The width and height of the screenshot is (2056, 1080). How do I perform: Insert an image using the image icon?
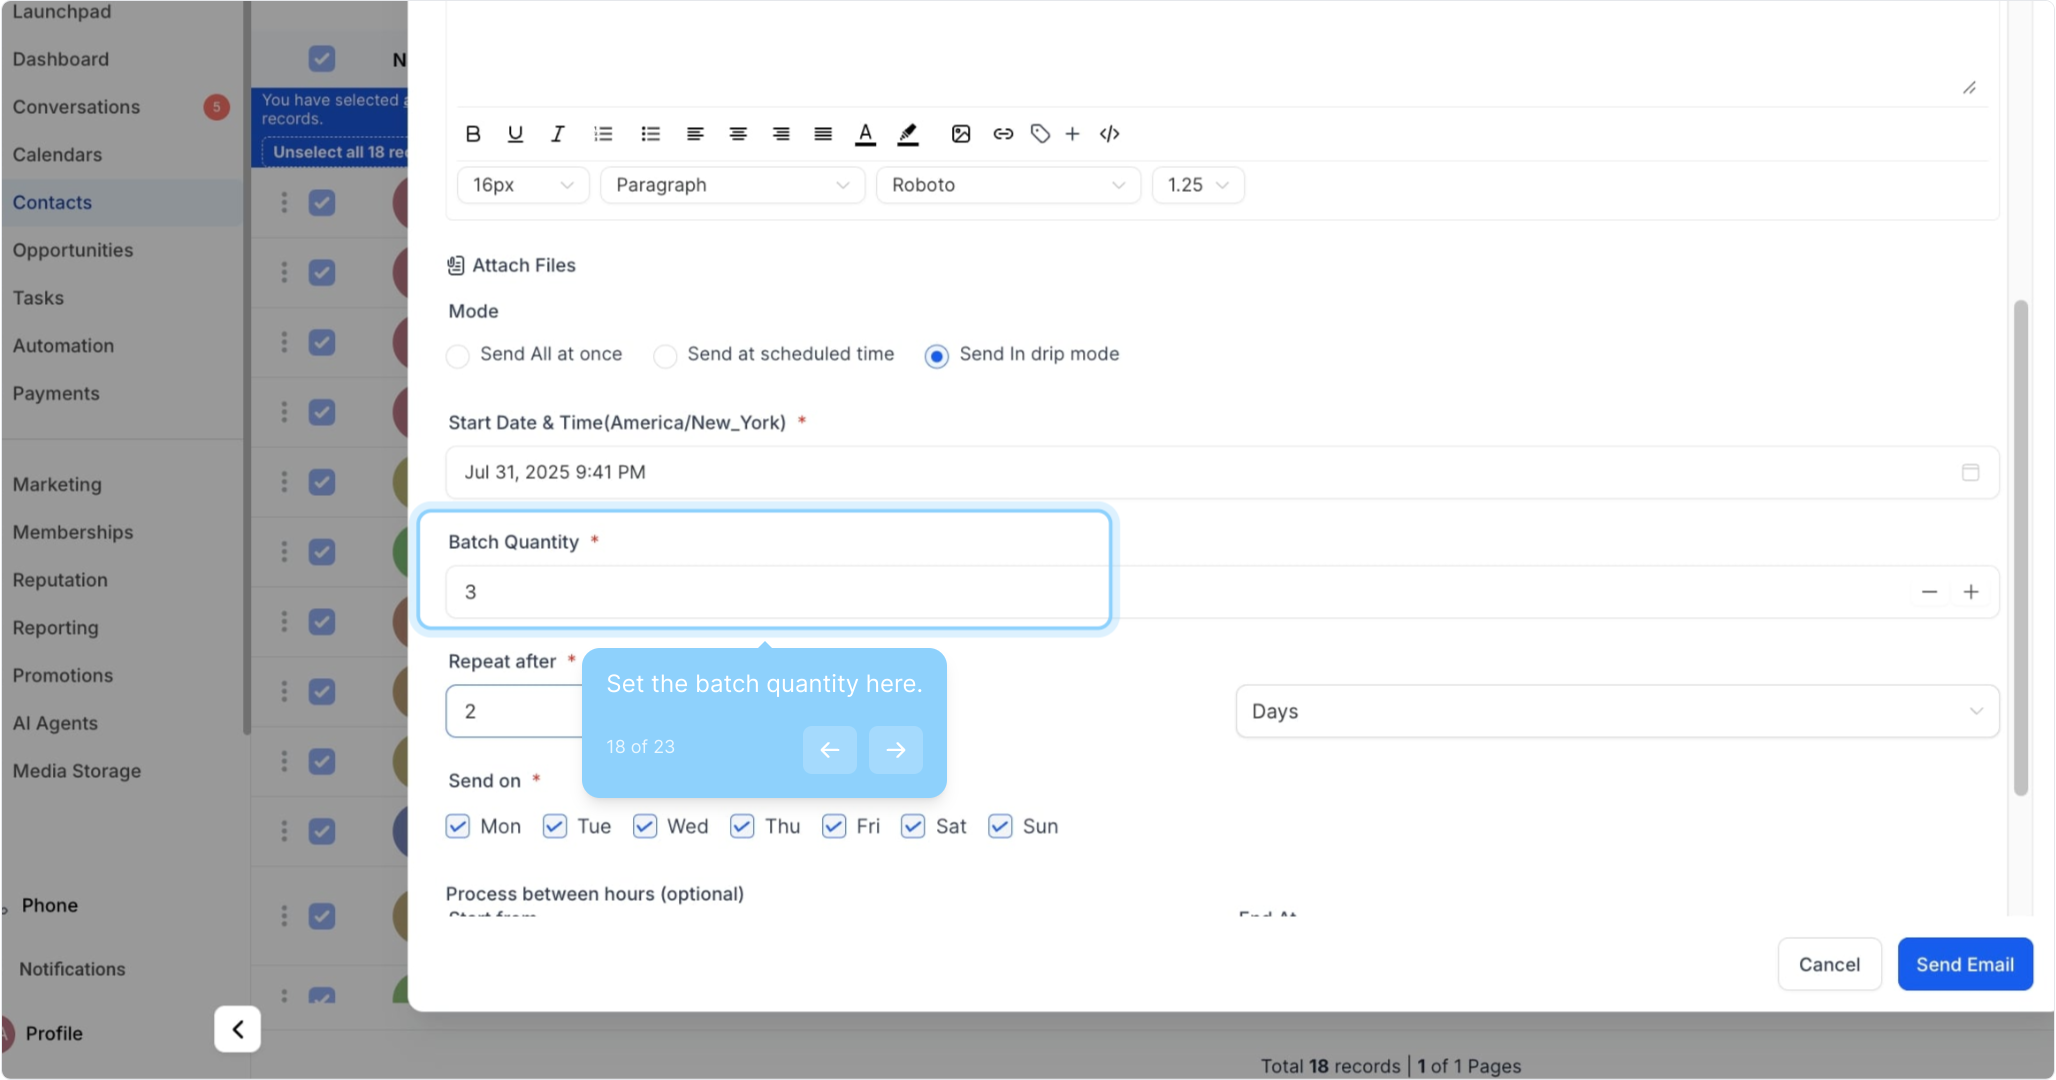click(x=961, y=134)
